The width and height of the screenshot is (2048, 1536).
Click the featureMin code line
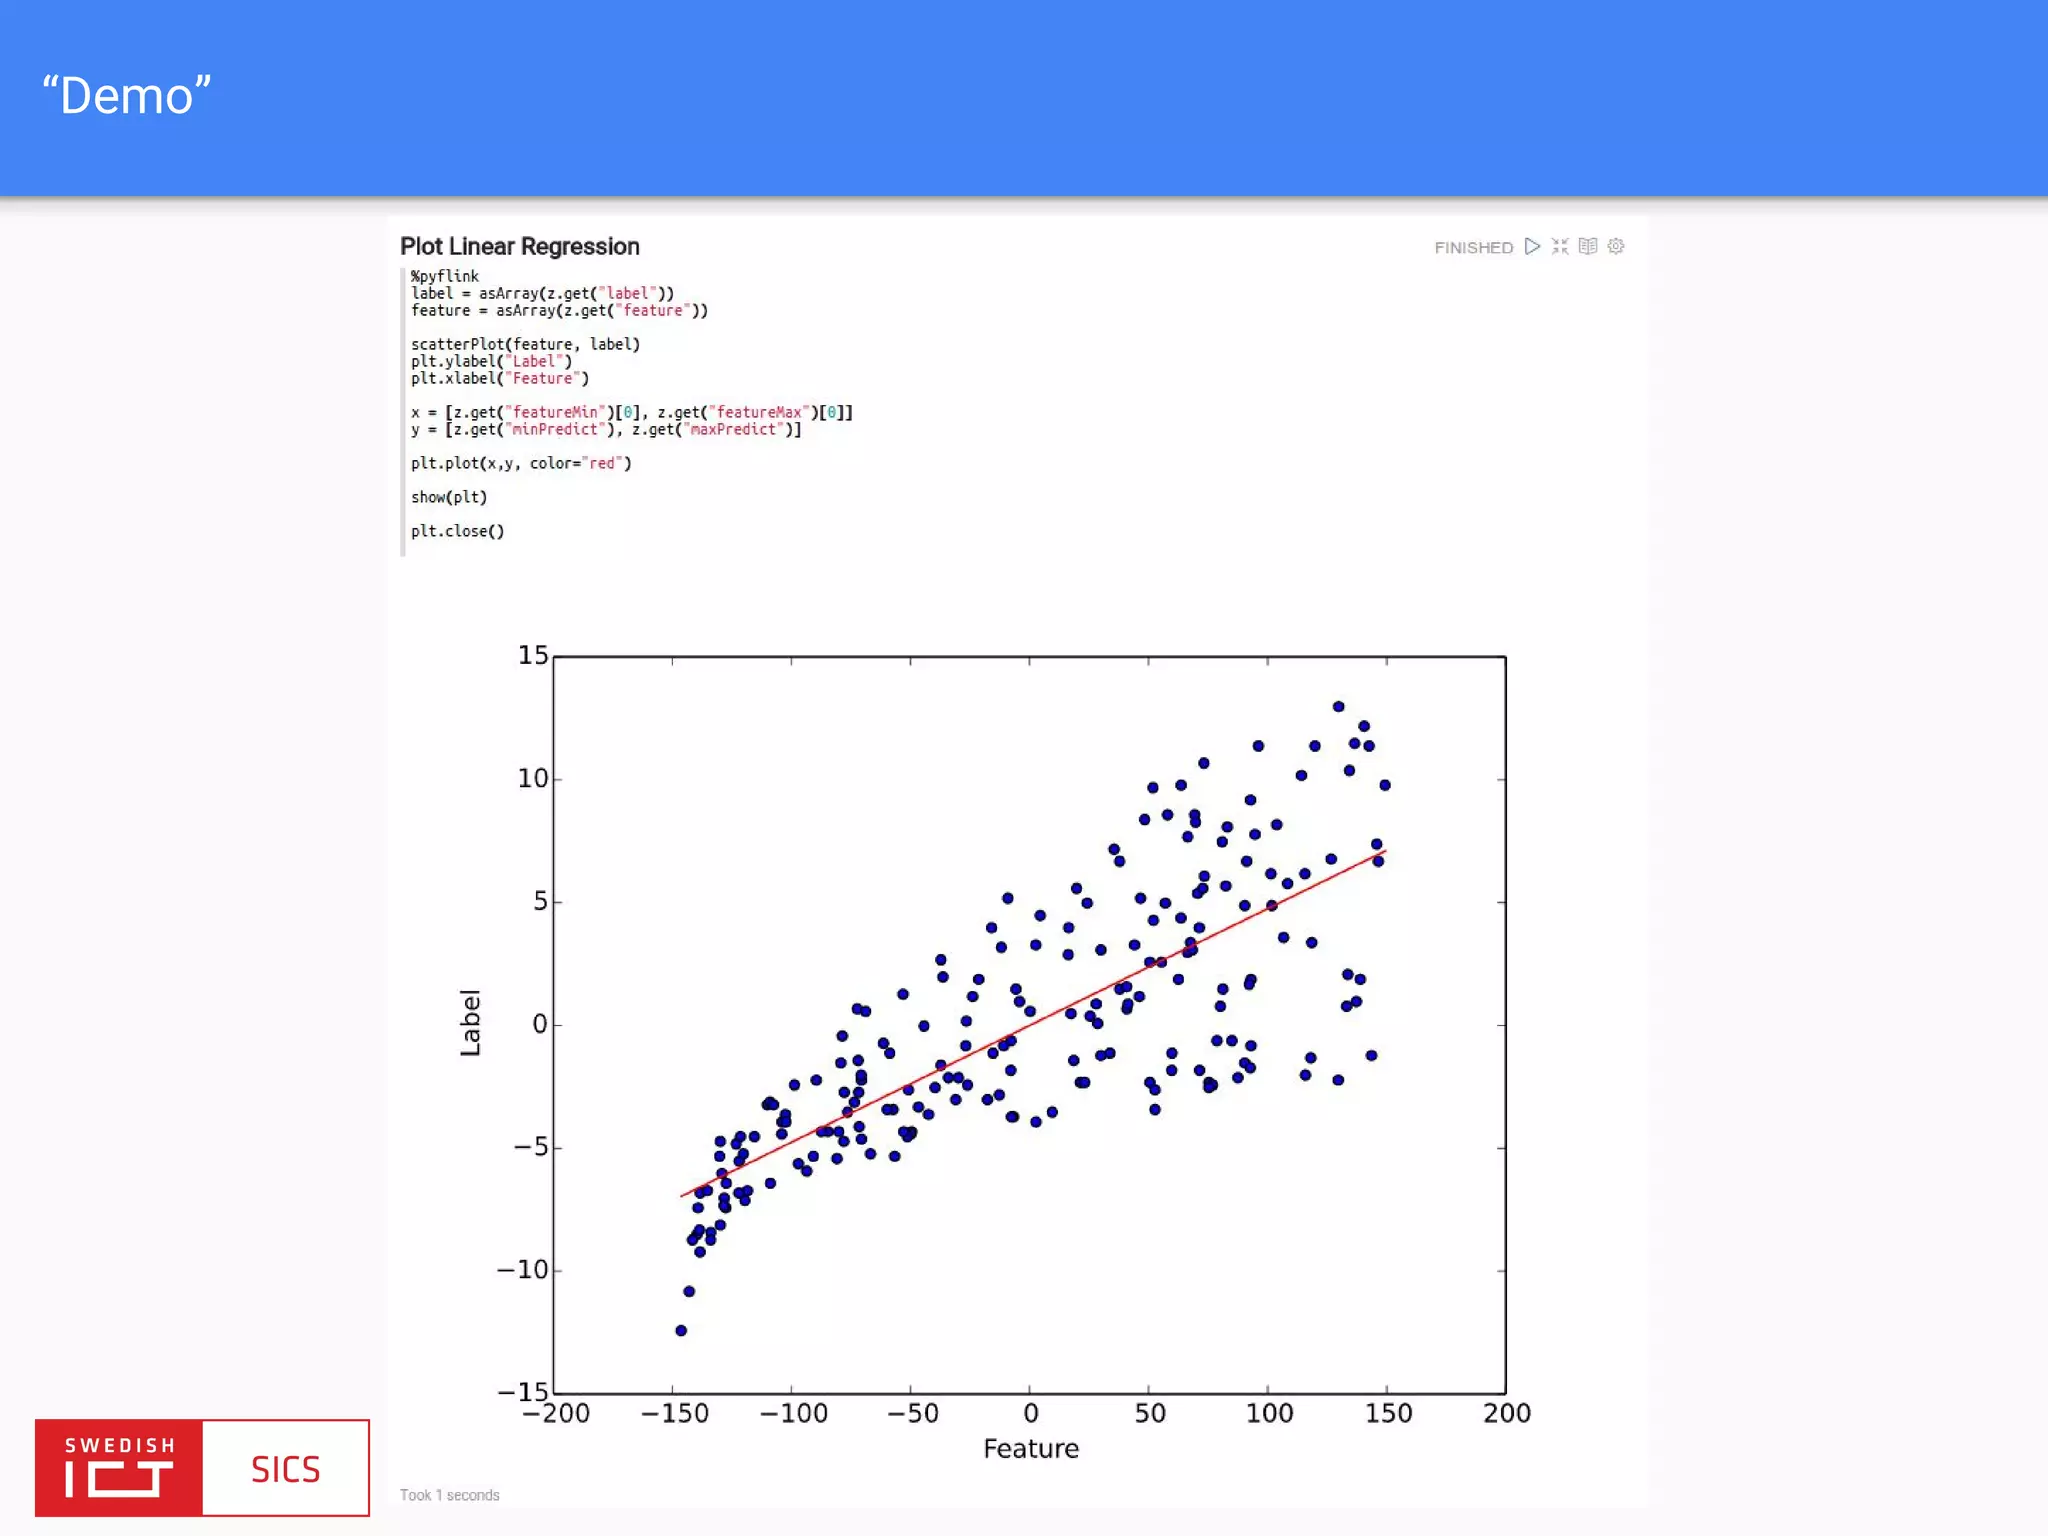click(x=631, y=412)
